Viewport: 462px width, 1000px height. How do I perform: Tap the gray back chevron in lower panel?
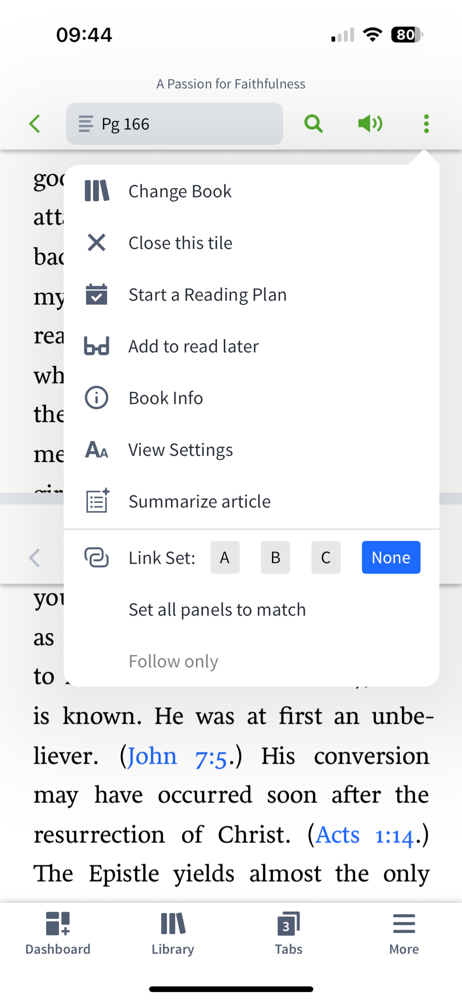point(34,558)
